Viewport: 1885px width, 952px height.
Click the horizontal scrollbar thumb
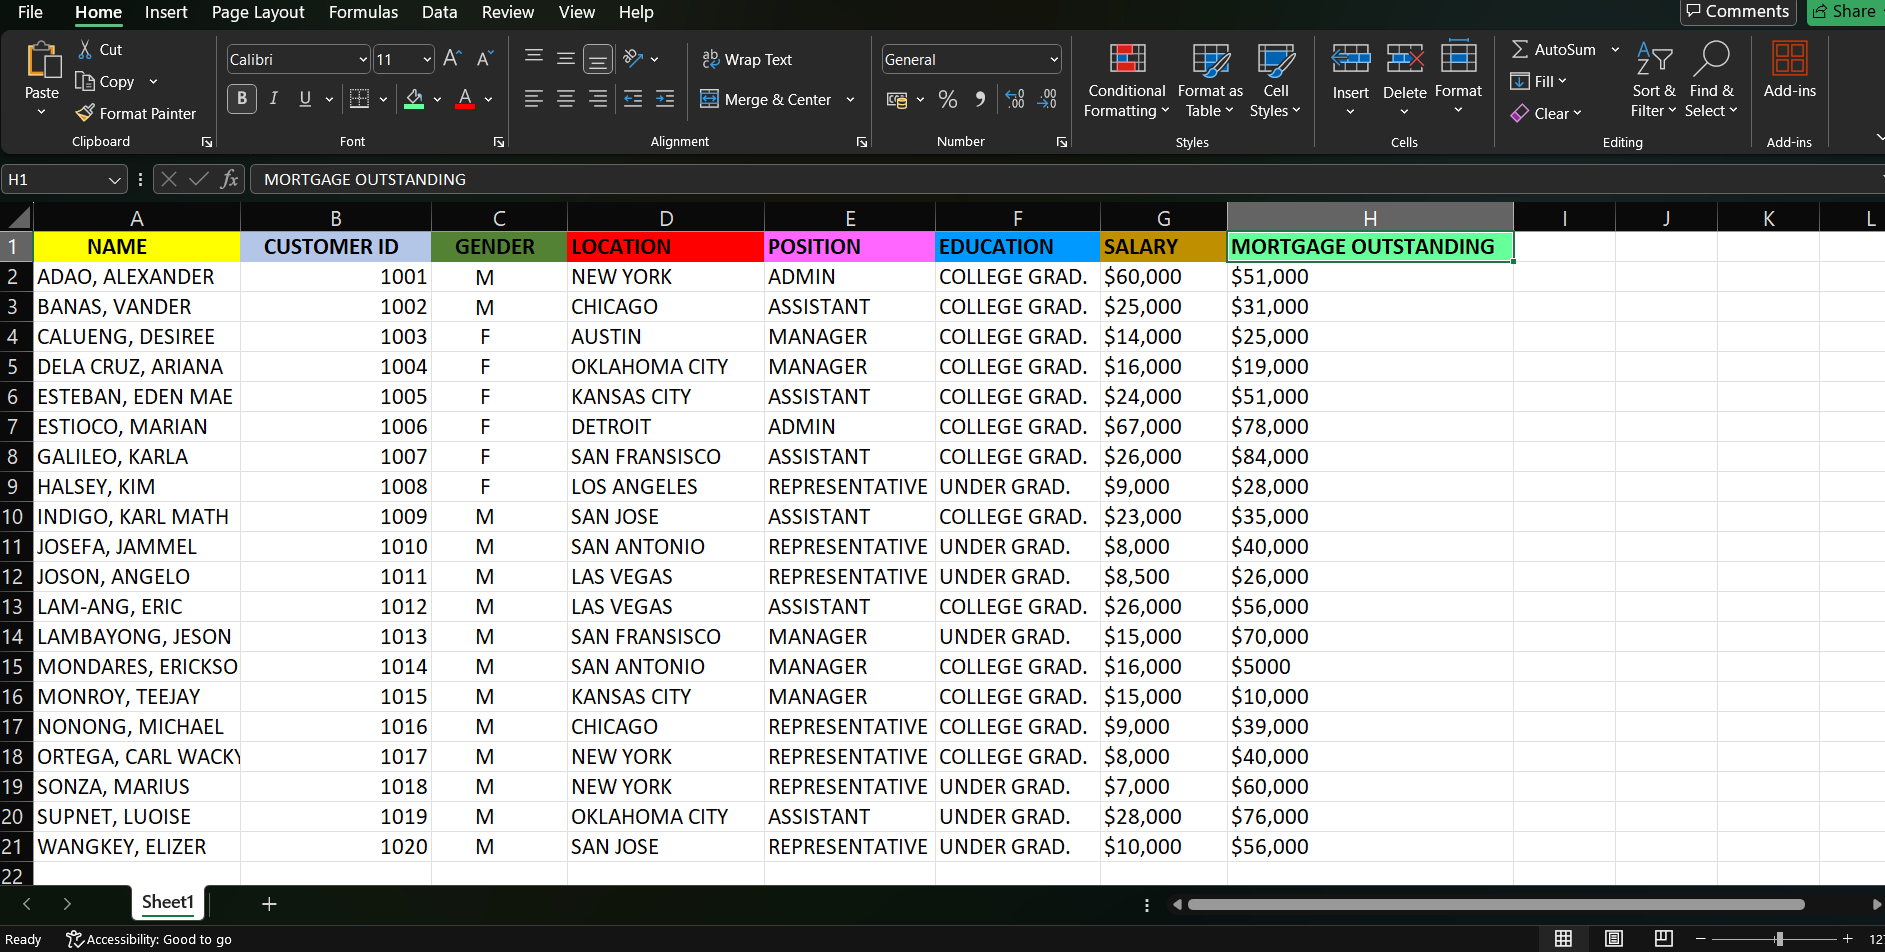click(x=1496, y=905)
